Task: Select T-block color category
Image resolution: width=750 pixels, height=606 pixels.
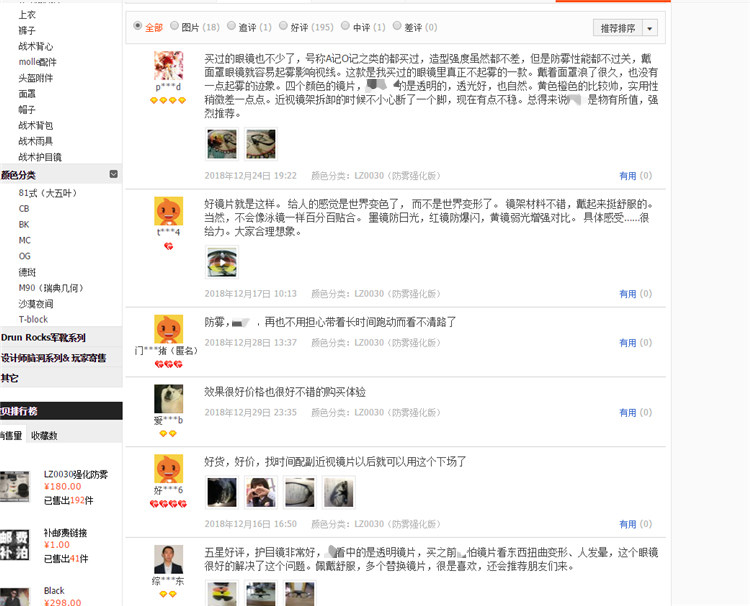Action: [33, 320]
